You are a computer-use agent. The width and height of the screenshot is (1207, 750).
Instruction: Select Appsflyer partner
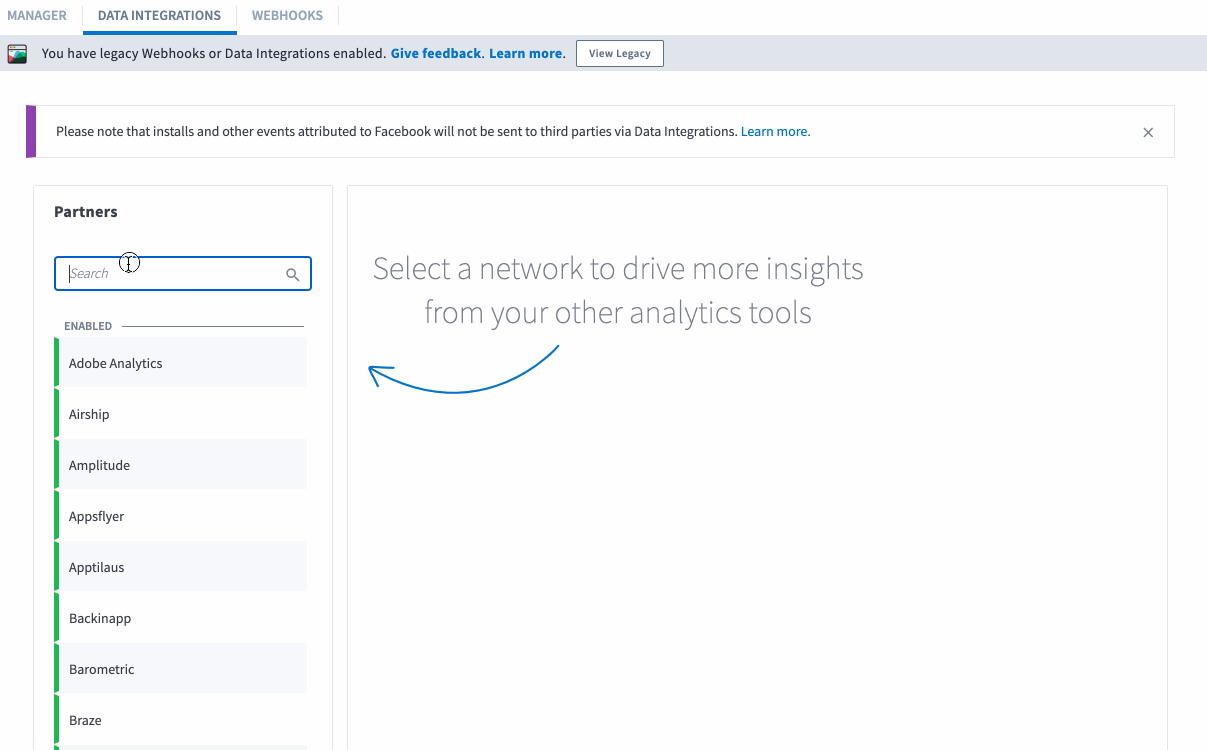click(x=180, y=516)
